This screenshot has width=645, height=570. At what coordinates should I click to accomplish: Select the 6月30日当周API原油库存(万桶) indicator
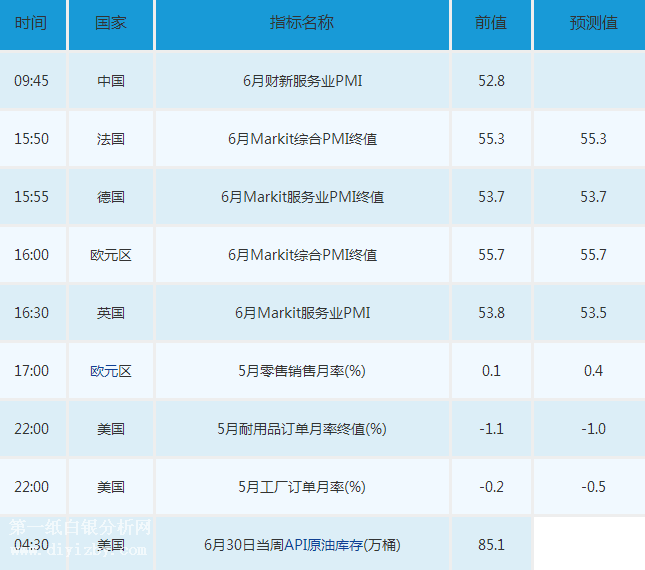click(302, 545)
